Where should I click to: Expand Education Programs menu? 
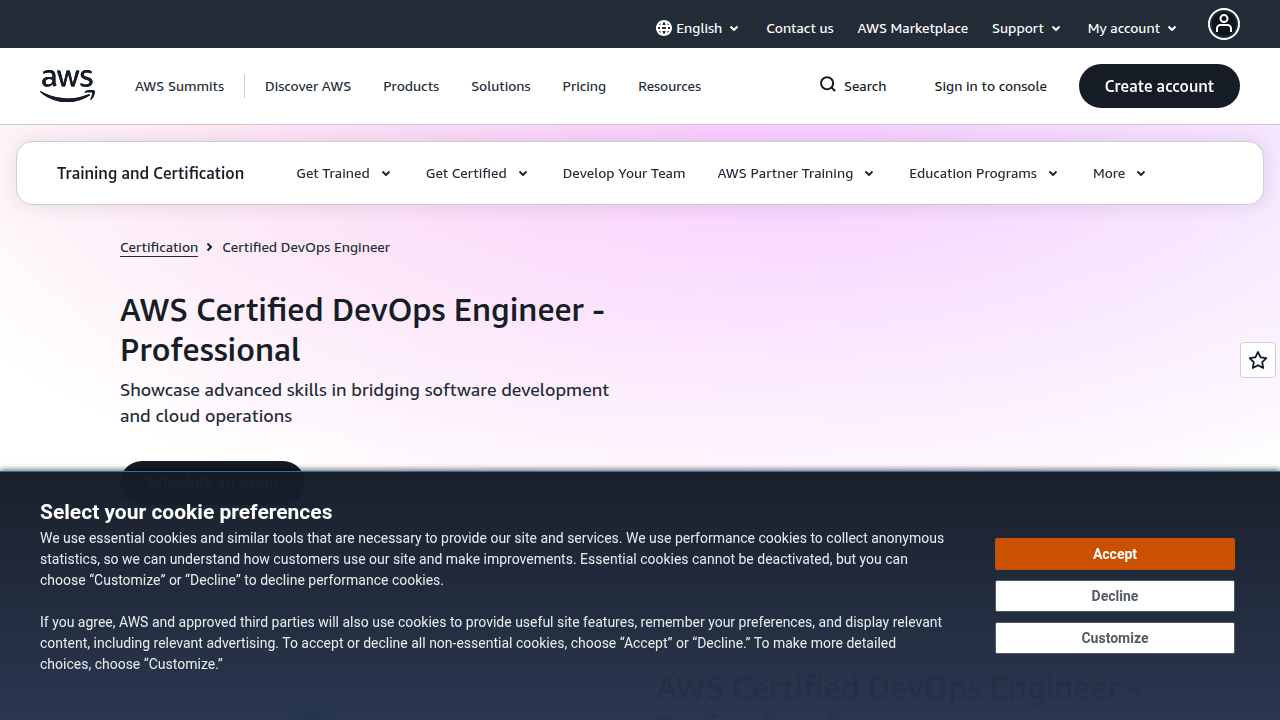(984, 173)
